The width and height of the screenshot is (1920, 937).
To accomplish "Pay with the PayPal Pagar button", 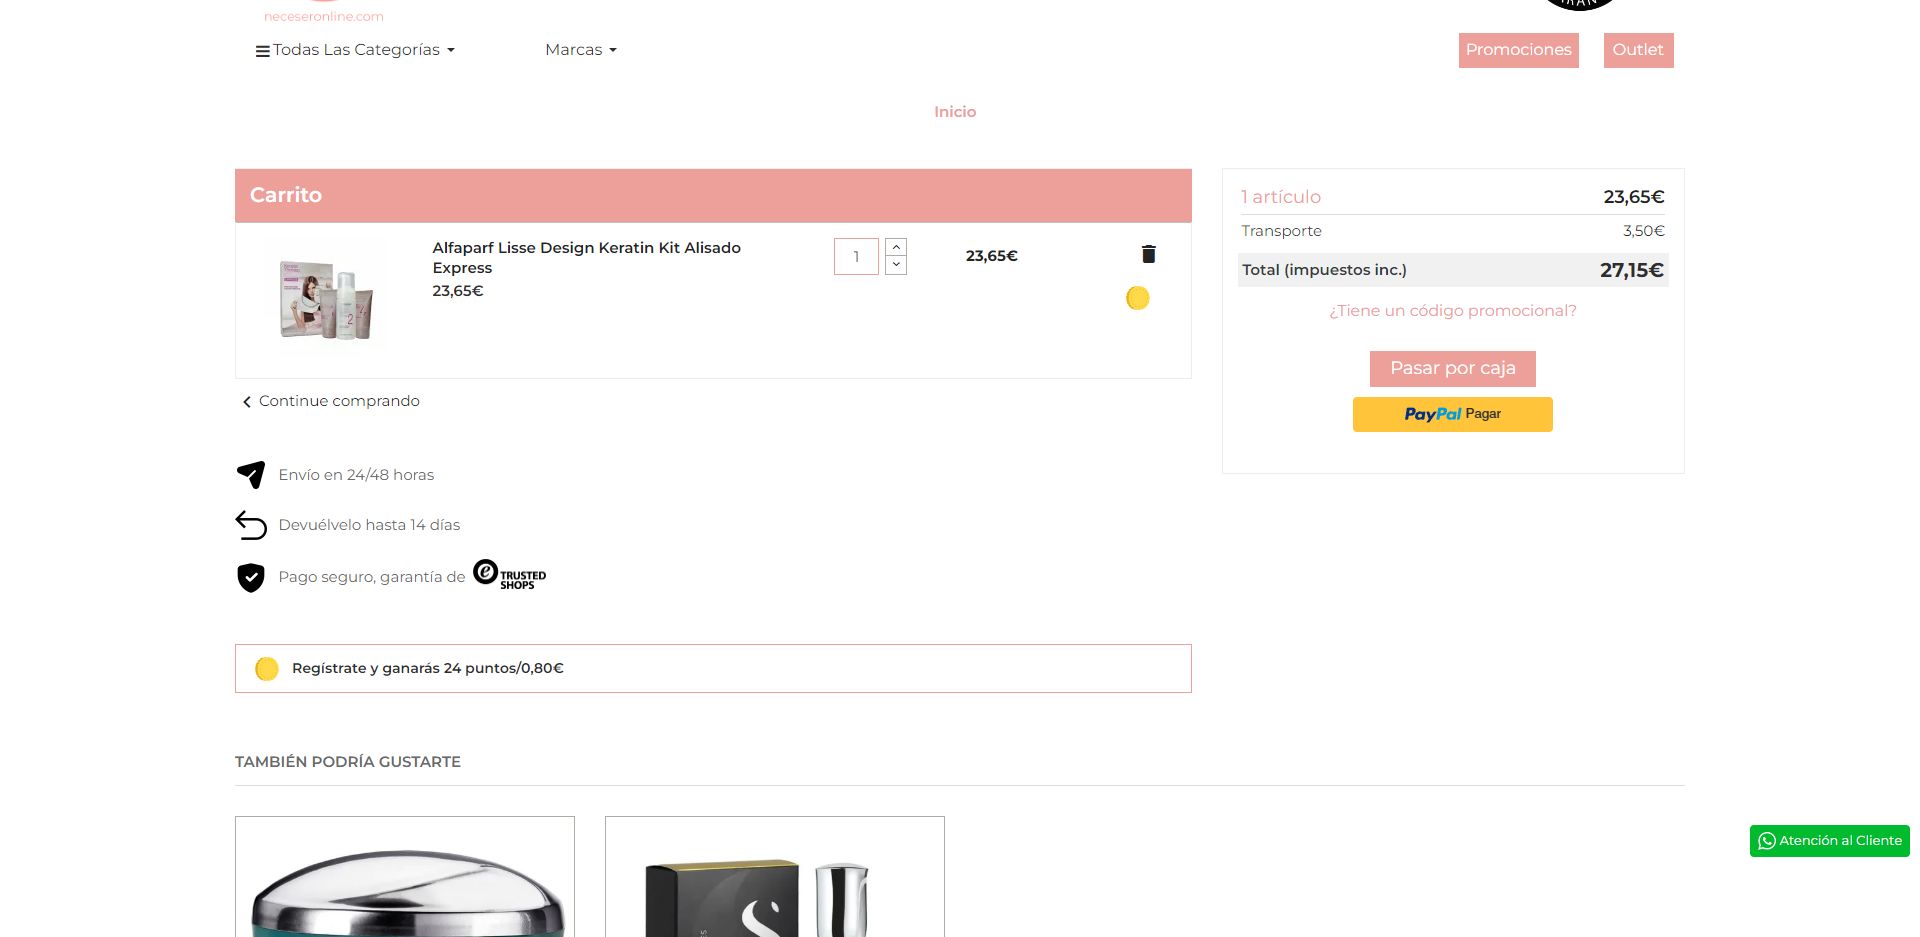I will [1452, 414].
